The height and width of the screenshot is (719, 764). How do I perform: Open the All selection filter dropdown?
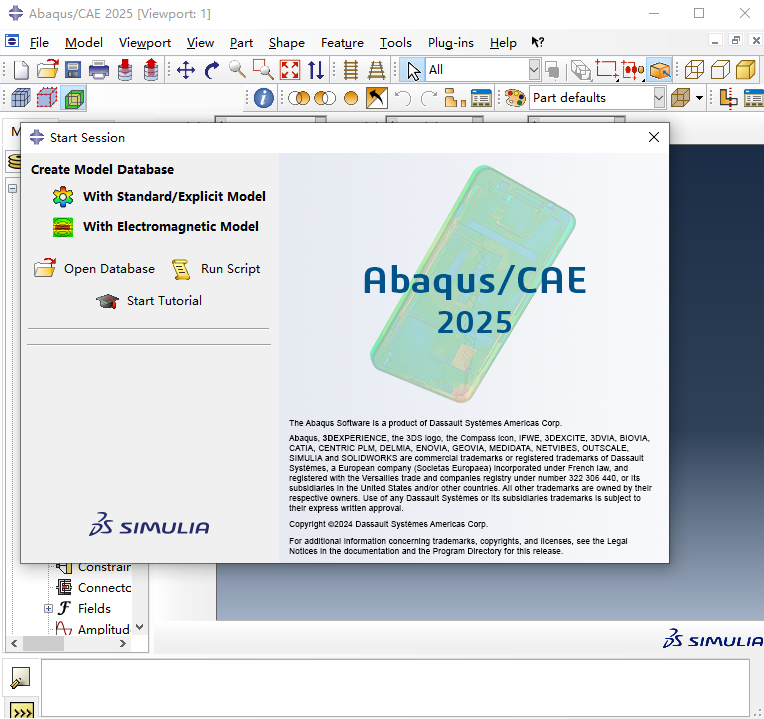[x=534, y=70]
